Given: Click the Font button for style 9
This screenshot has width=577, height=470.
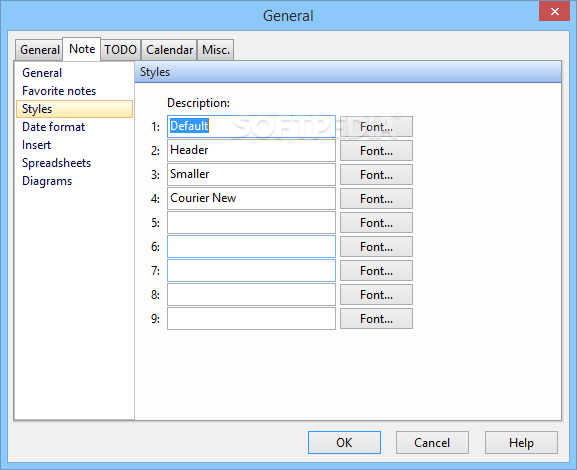Looking at the screenshot, I should 376,318.
